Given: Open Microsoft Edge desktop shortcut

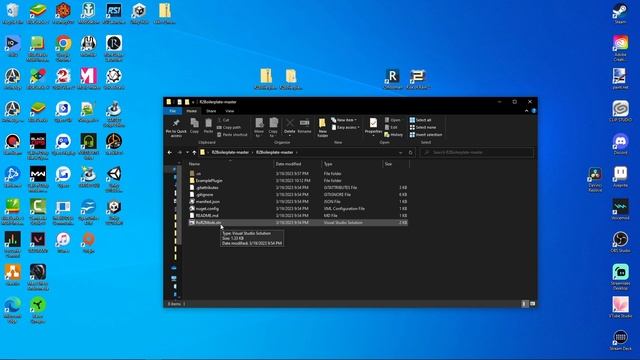Looking at the screenshot, I should point(13,310).
